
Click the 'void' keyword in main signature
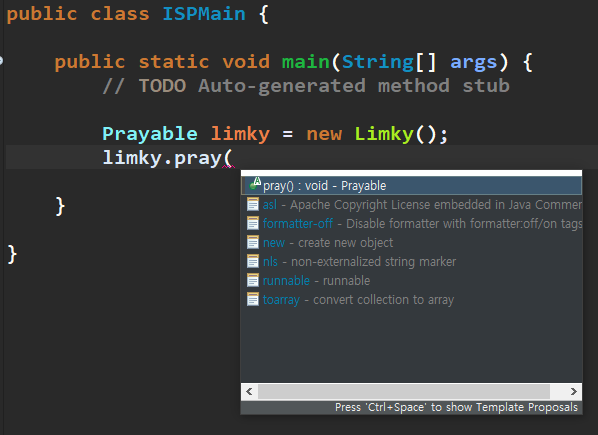[x=246, y=62]
